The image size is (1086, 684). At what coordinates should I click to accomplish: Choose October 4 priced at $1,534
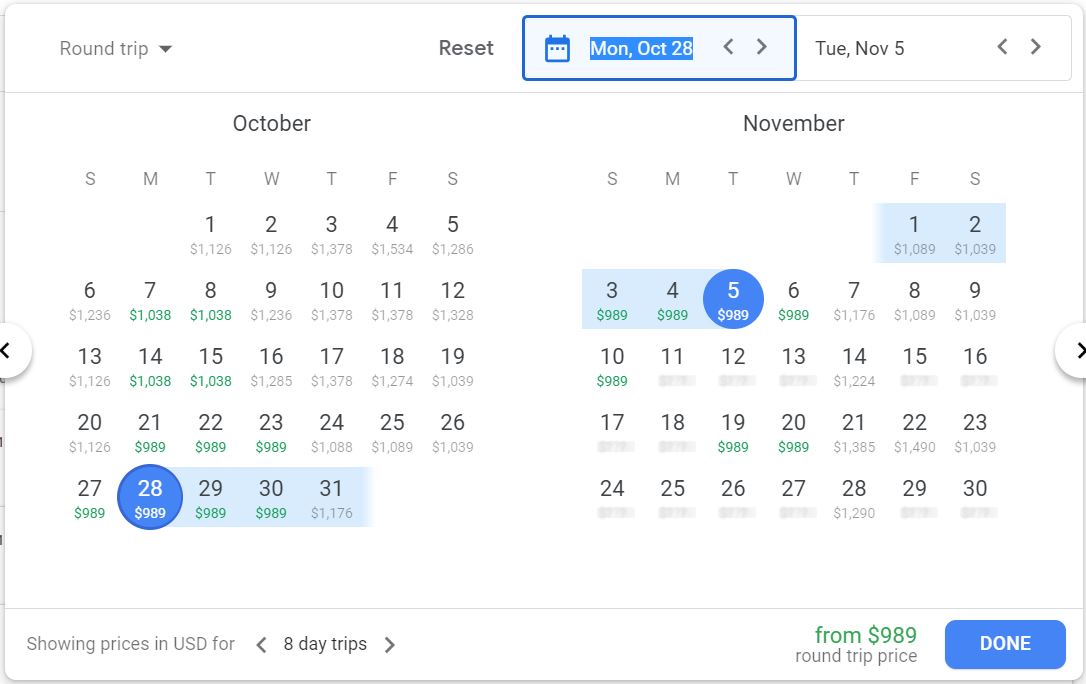392,234
